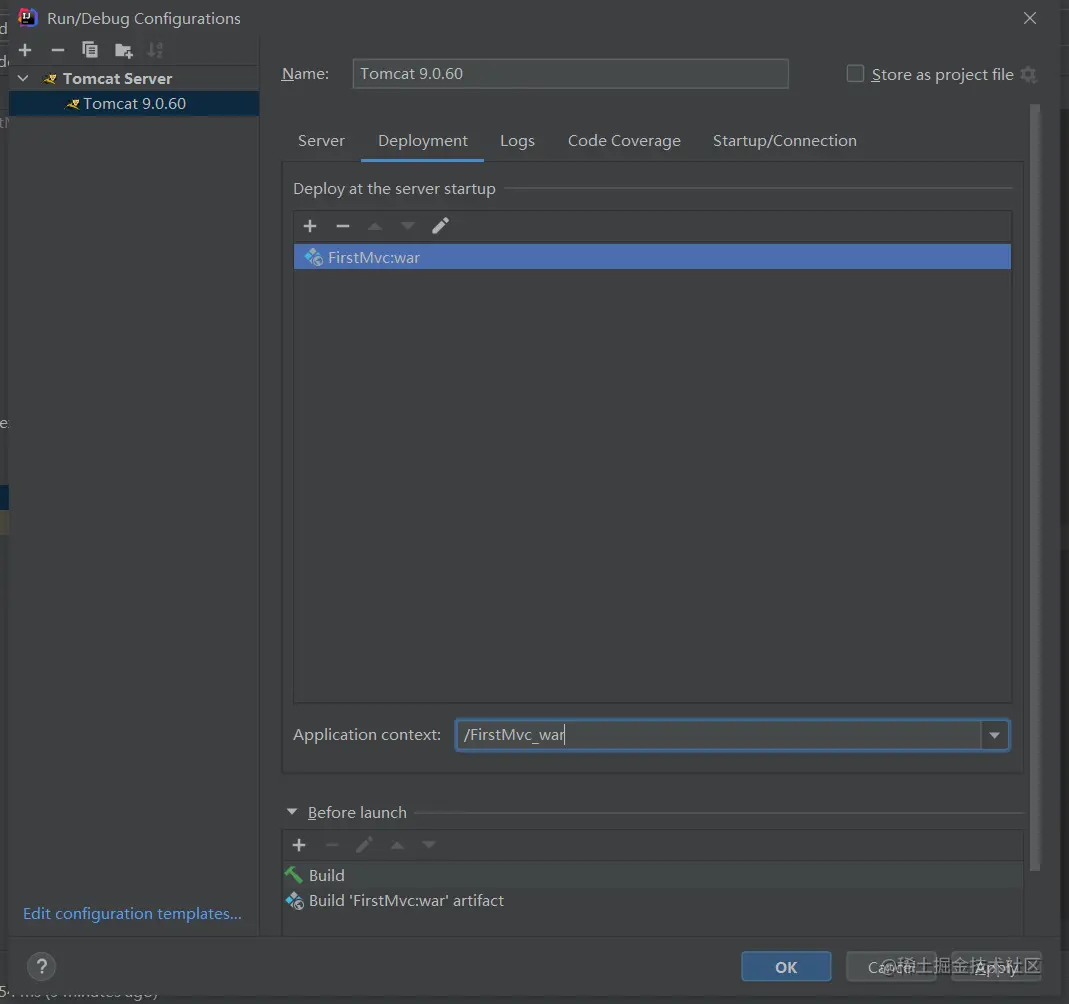This screenshot has height=1004, width=1069.
Task: Move the Before launch task up
Action: (x=397, y=845)
